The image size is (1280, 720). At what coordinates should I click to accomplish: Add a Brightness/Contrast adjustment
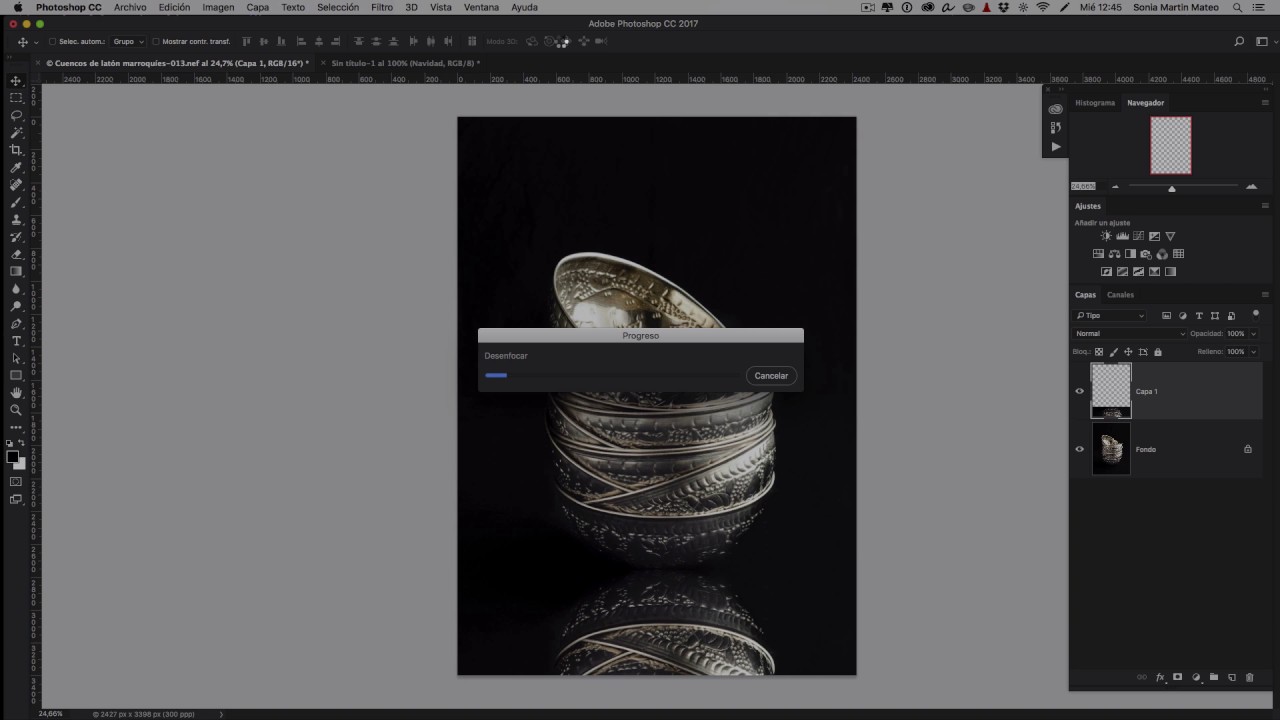(1106, 236)
